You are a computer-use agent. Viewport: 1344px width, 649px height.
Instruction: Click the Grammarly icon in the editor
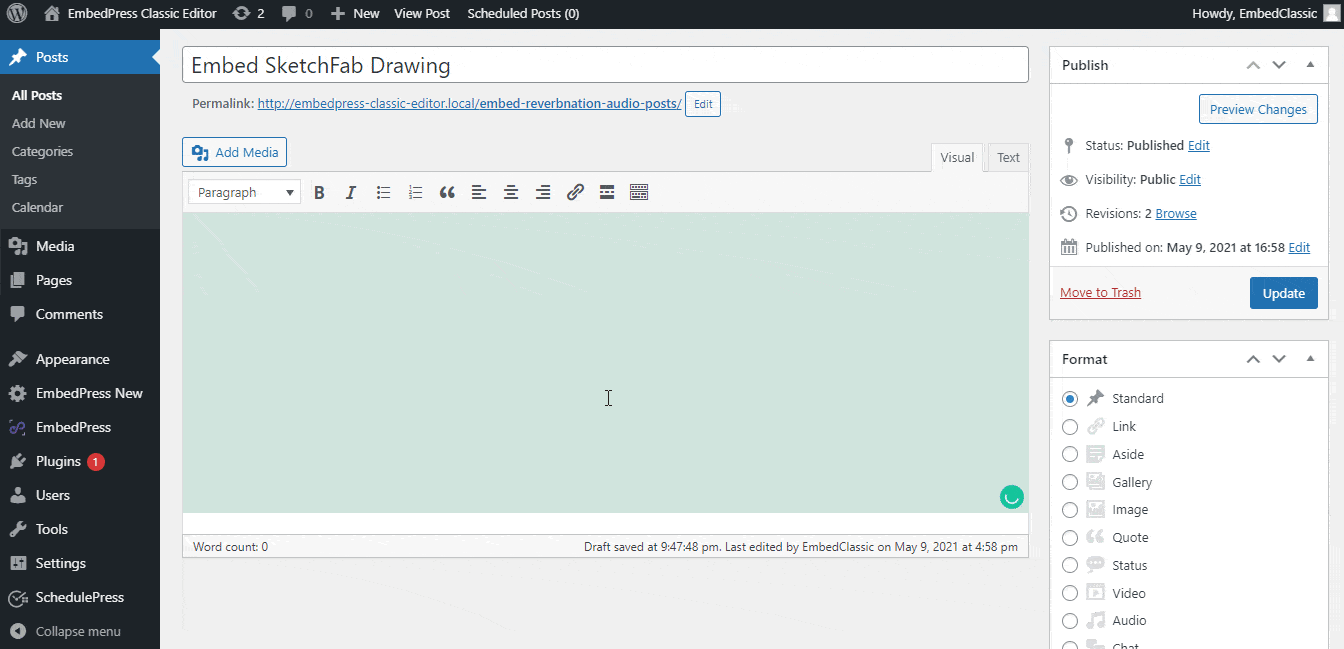click(1012, 496)
